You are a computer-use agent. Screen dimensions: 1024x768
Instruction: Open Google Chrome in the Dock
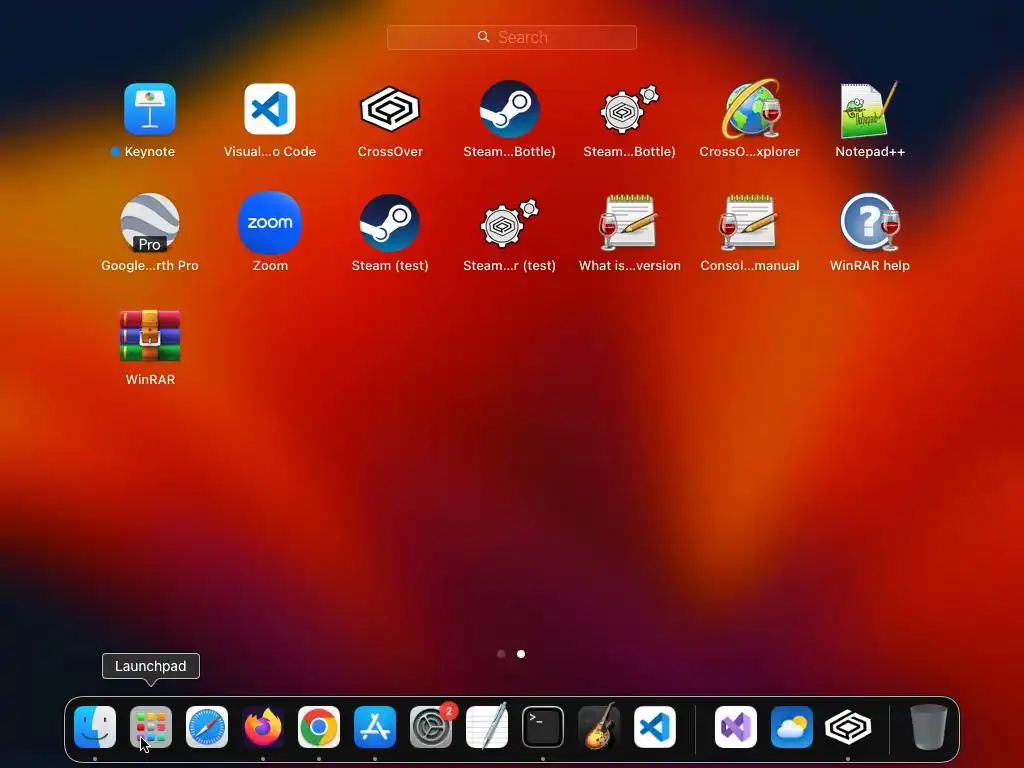click(319, 727)
